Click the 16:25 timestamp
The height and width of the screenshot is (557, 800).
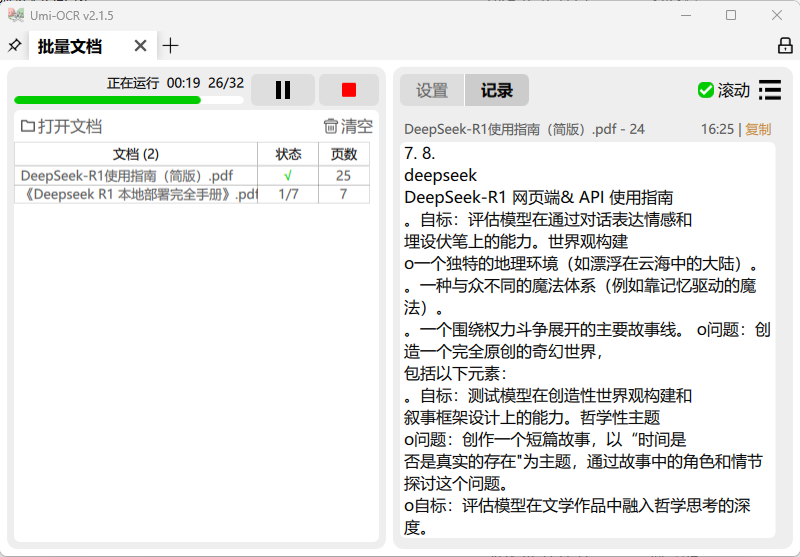[x=717, y=129]
